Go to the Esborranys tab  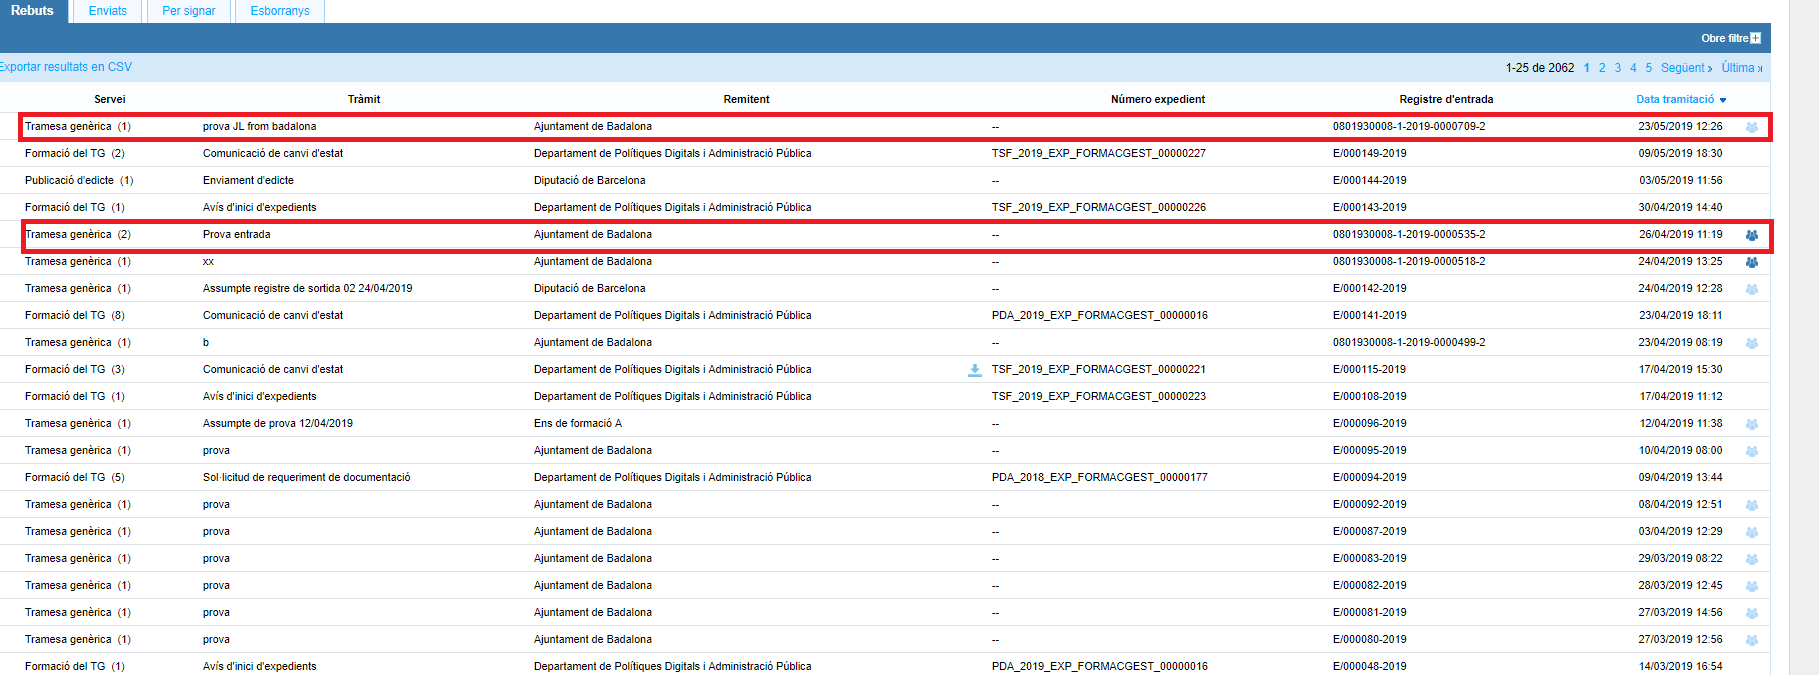(x=280, y=11)
